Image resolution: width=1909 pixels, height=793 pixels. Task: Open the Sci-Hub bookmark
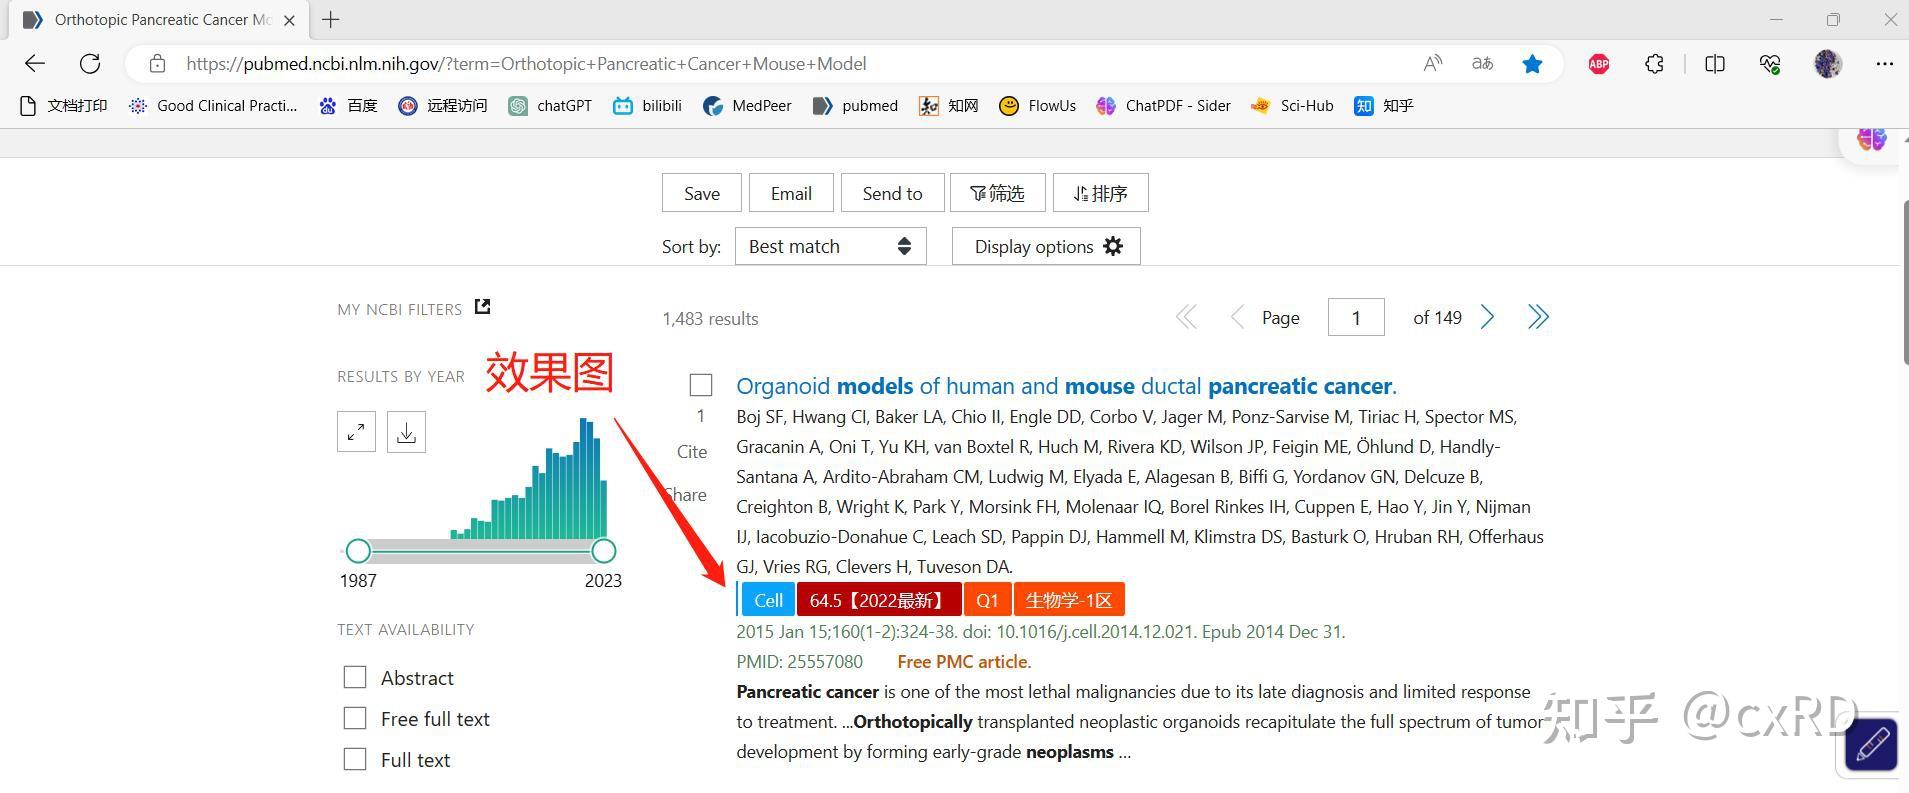coord(1292,106)
